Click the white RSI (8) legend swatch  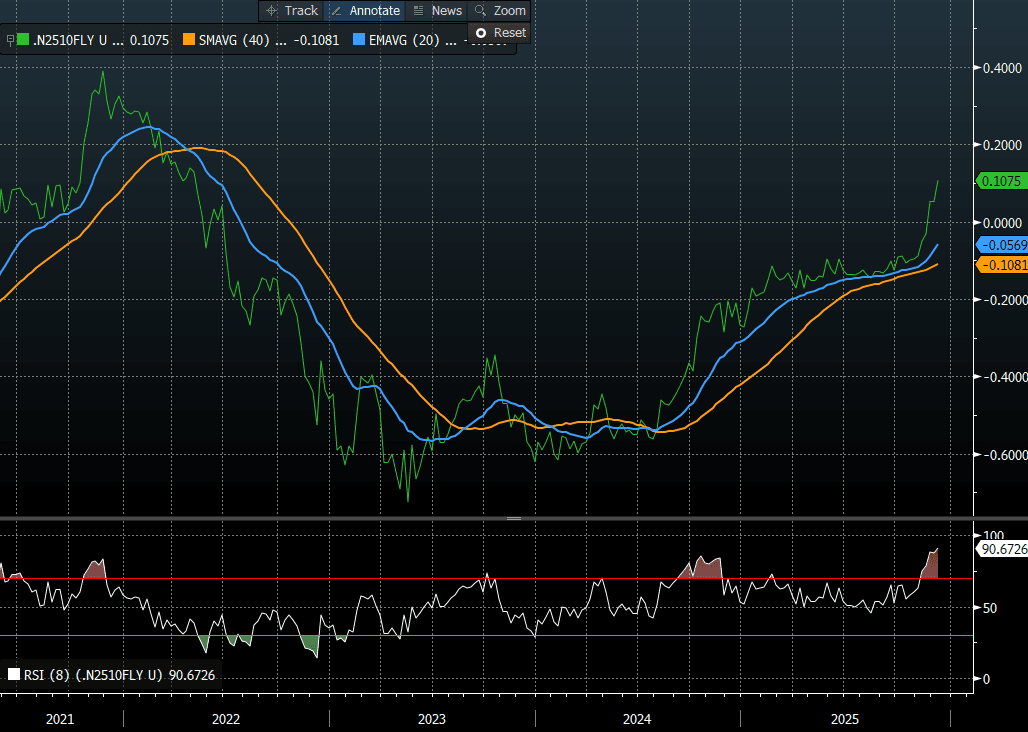click(14, 675)
